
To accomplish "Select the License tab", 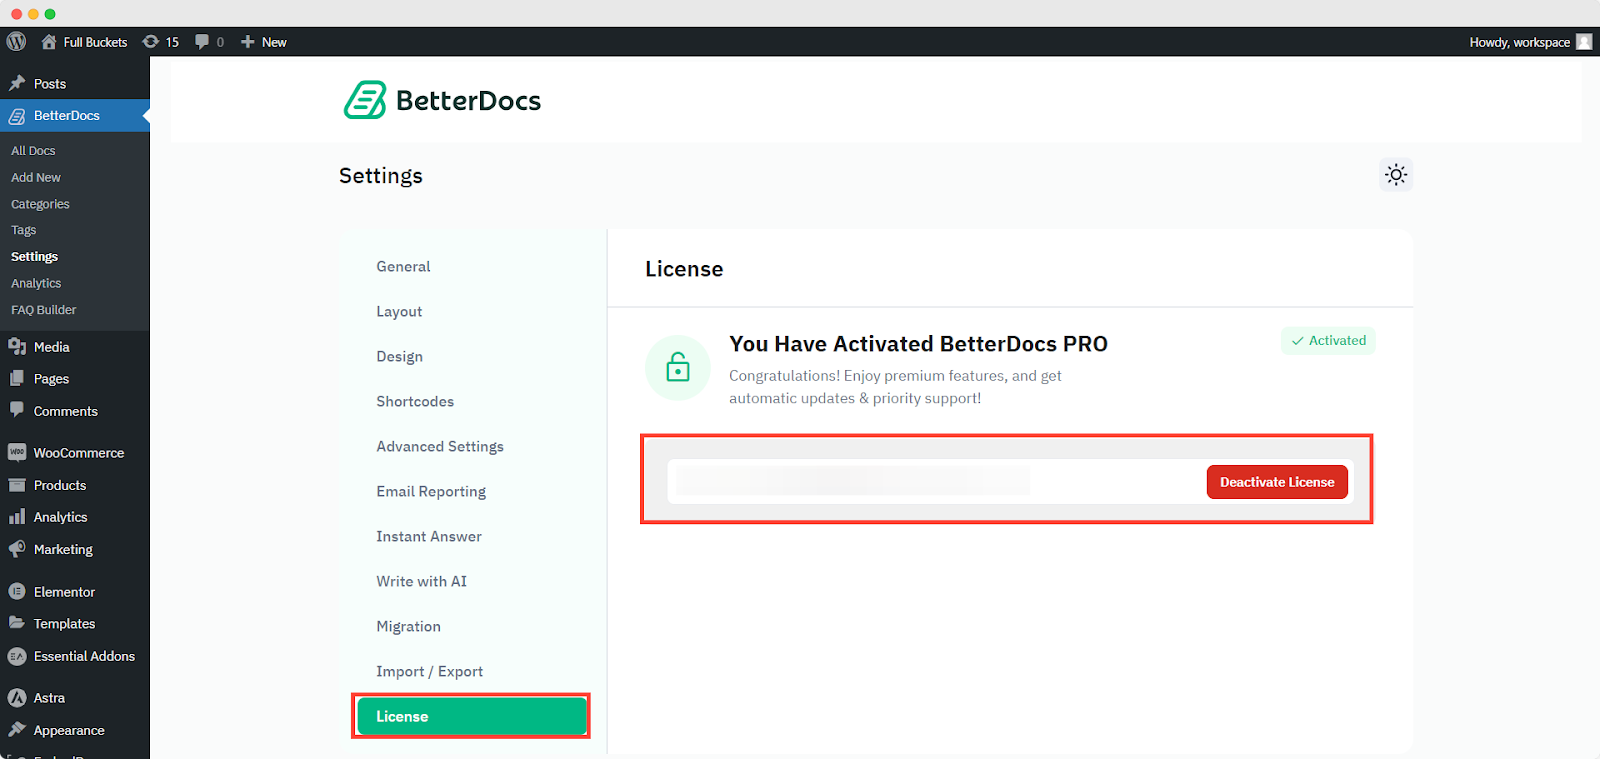I will pos(471,716).
